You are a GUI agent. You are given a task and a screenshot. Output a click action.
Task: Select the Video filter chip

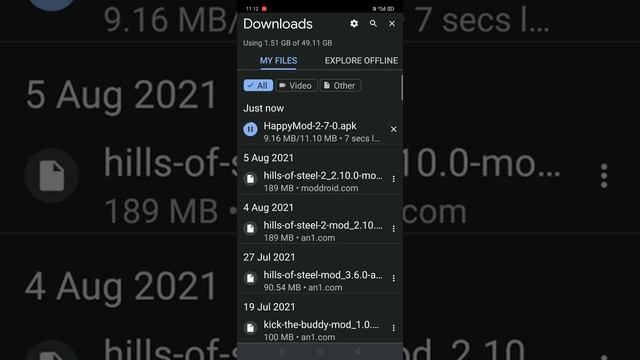point(296,85)
